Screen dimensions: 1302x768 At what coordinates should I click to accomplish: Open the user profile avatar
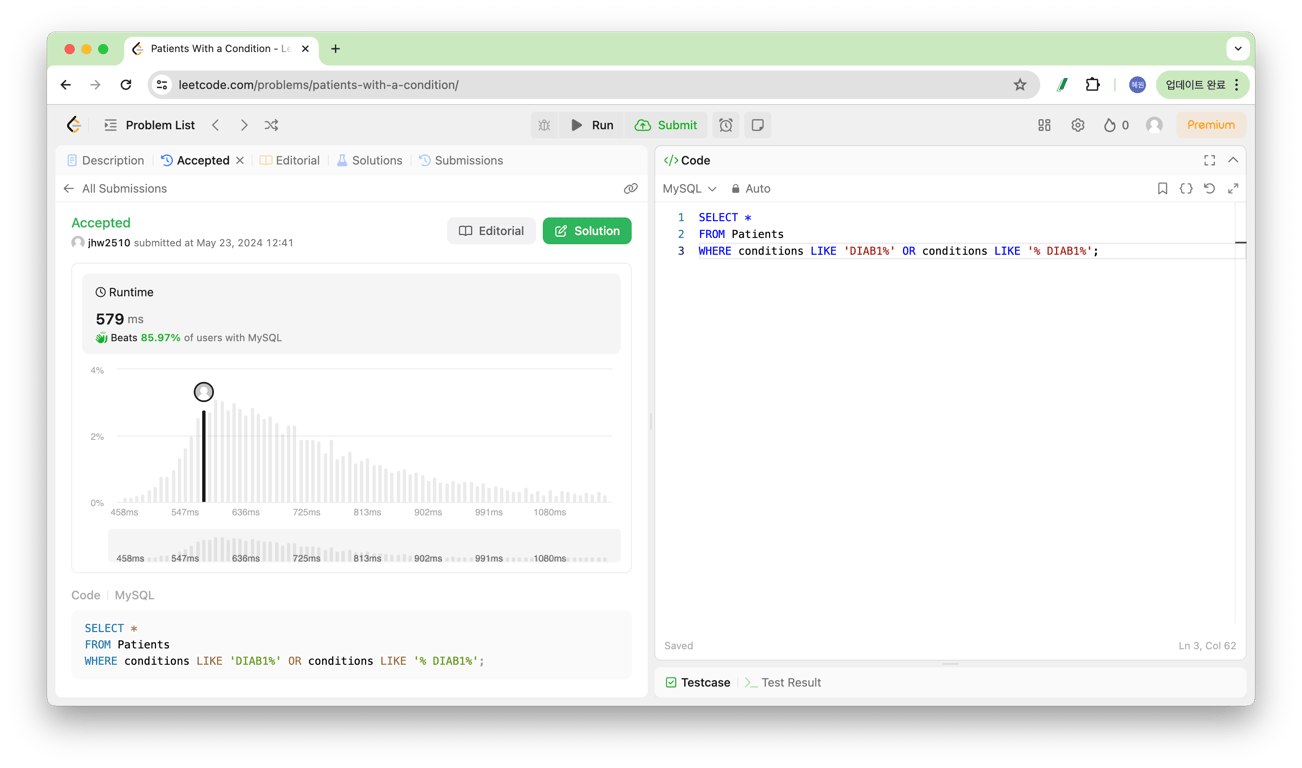1154,125
